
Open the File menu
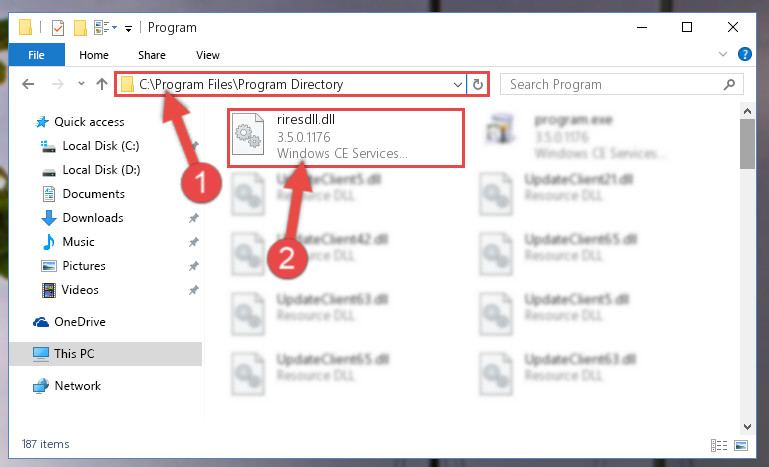(x=36, y=55)
